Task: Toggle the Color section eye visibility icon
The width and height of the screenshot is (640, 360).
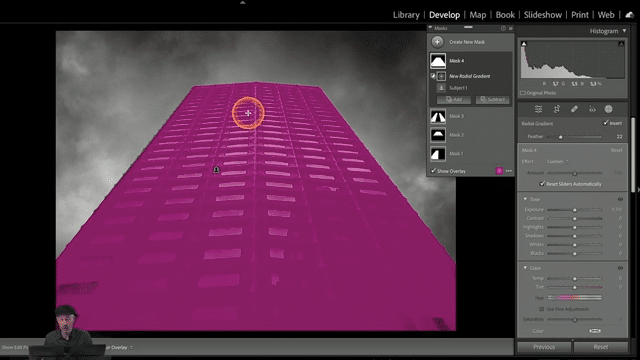Action: (x=620, y=268)
